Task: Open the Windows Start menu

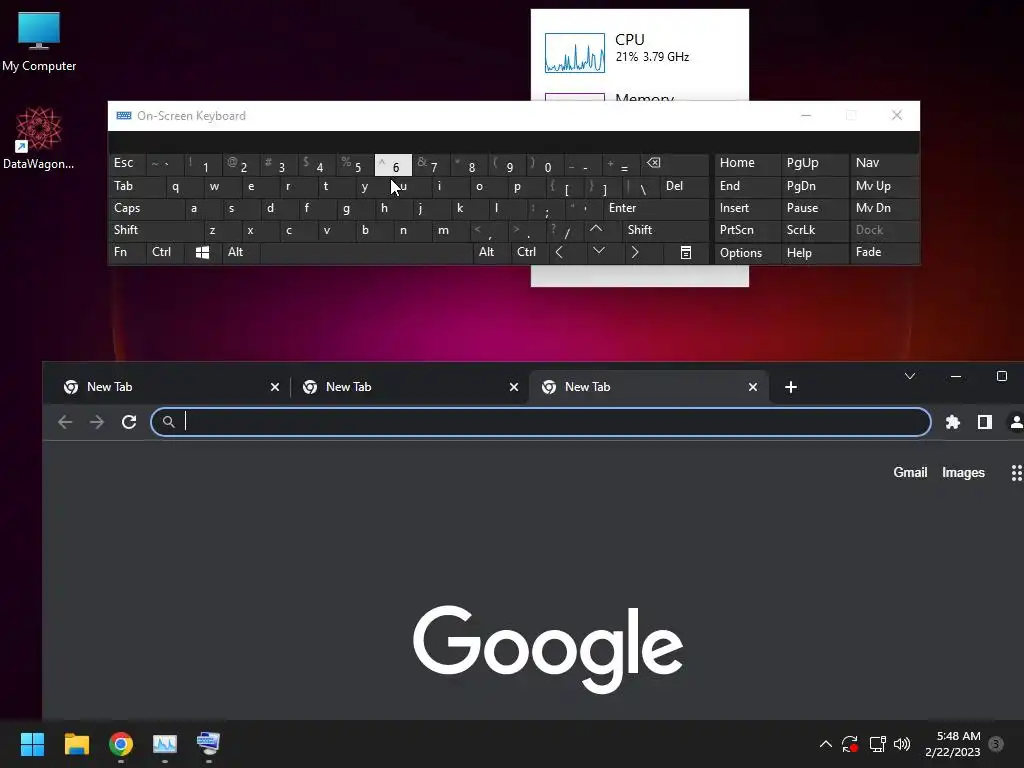Action: pos(32,744)
